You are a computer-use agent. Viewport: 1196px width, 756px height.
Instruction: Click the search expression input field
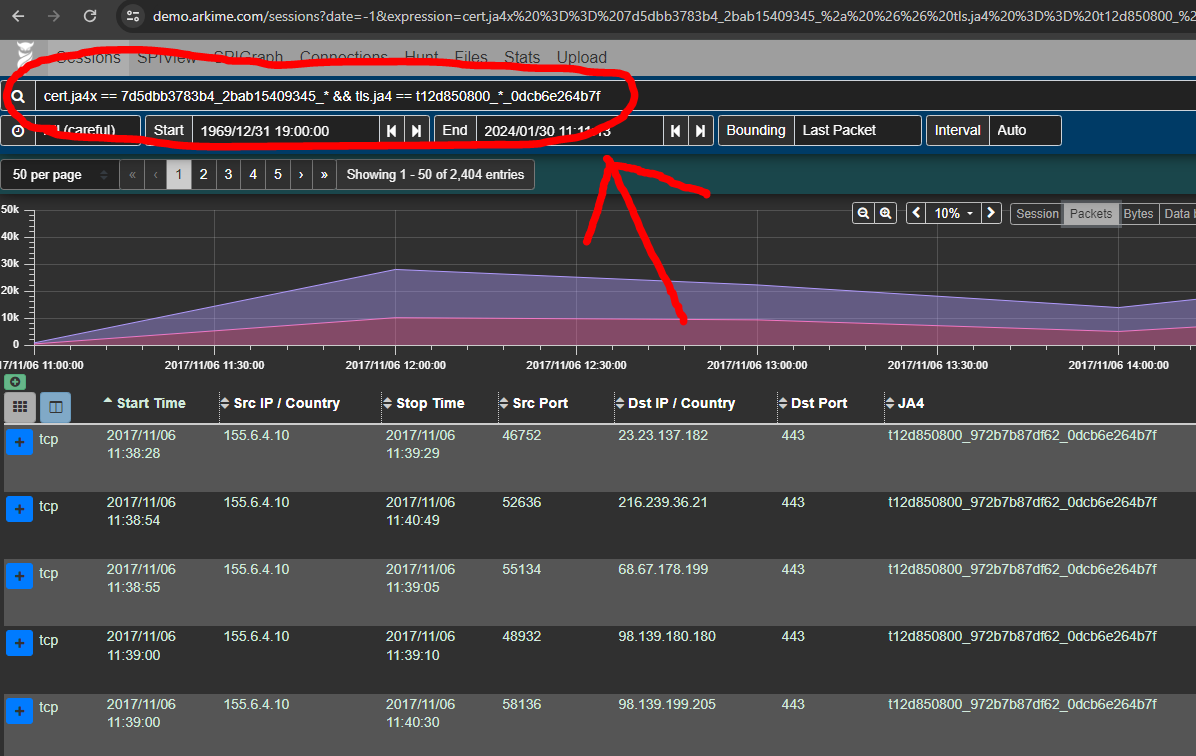point(615,96)
